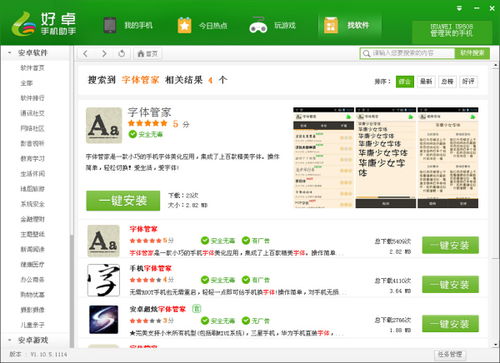Click the sidebar vertical scrollbar thumb
The width and height of the screenshot is (500, 363).
[72, 290]
